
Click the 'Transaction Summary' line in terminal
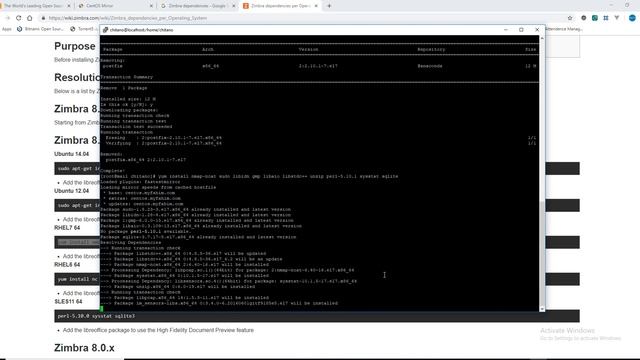coord(127,77)
